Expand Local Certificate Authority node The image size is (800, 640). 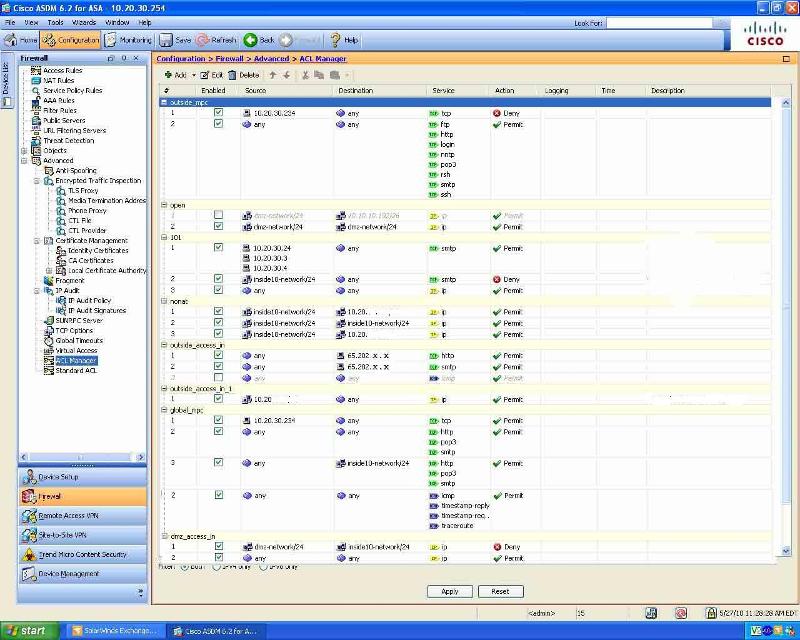pos(49,270)
